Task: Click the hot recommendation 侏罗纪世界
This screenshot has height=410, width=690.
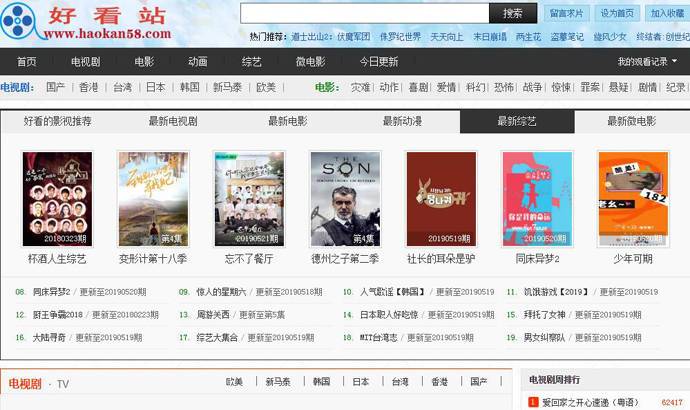Action: coord(400,37)
